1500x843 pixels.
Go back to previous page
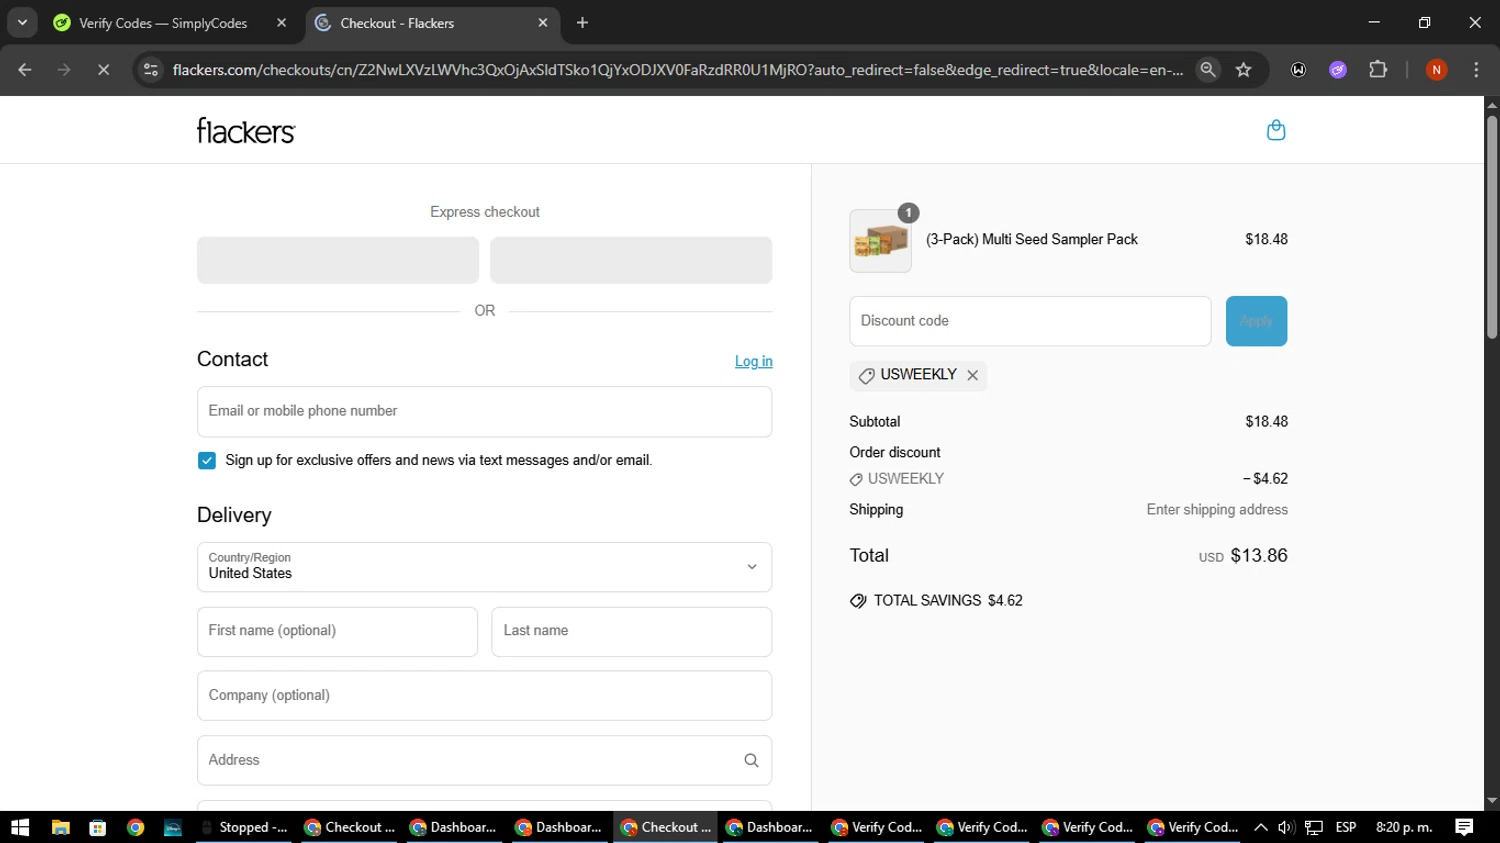(25, 70)
